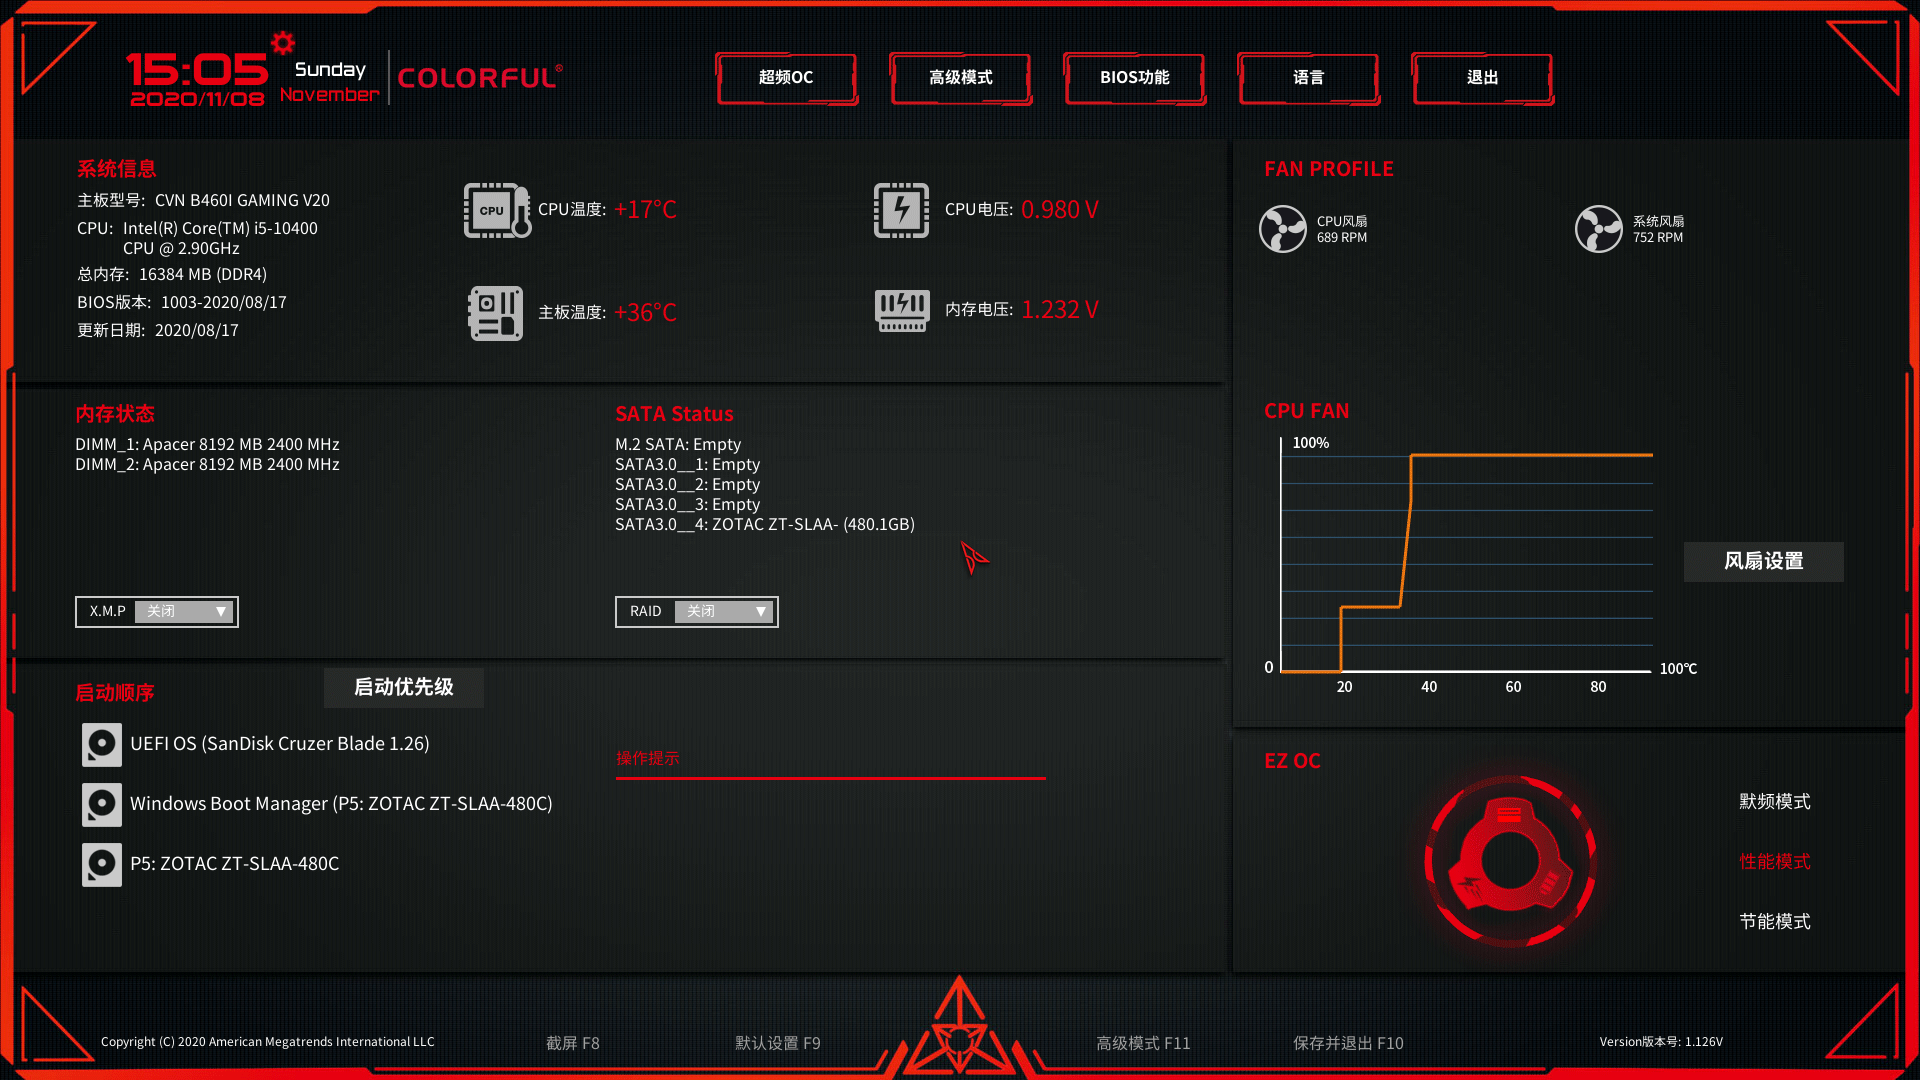Open 高级模式 advanced mode tab
Viewport: 1920px width, 1080px height.
pos(960,76)
